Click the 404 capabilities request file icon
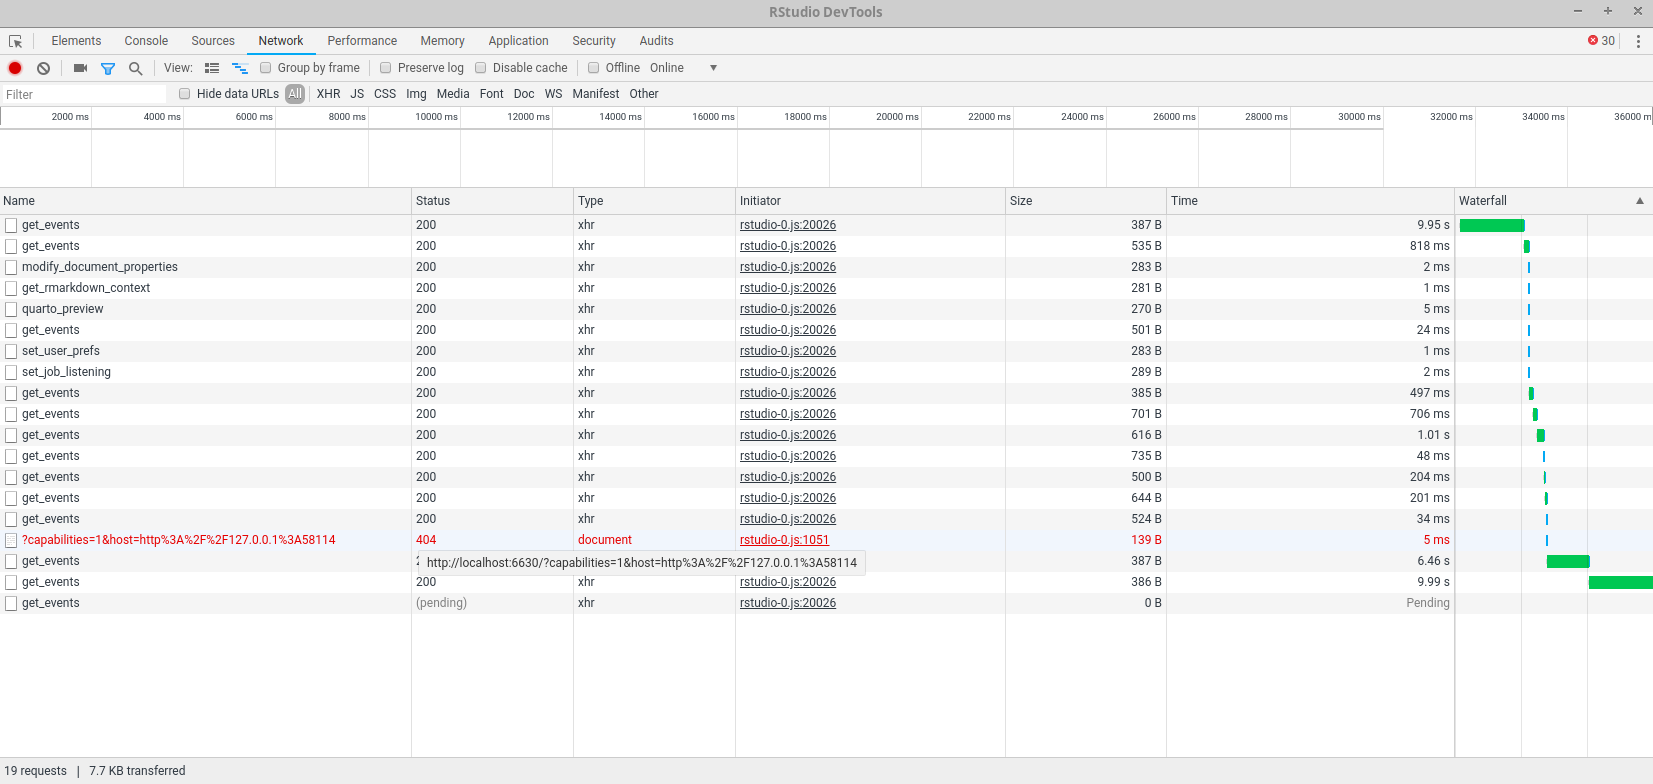Image resolution: width=1653 pixels, height=784 pixels. (11, 540)
